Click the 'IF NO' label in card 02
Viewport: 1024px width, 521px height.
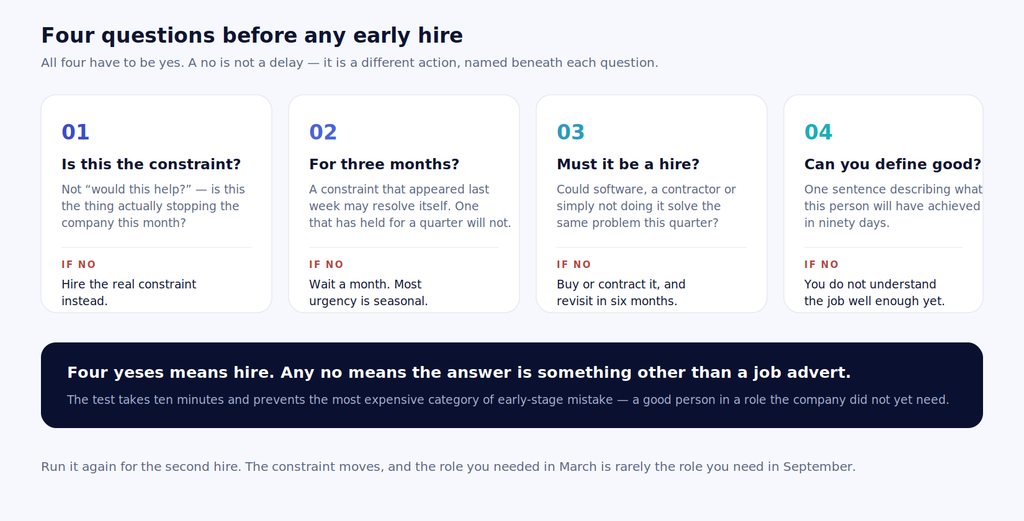coord(326,264)
